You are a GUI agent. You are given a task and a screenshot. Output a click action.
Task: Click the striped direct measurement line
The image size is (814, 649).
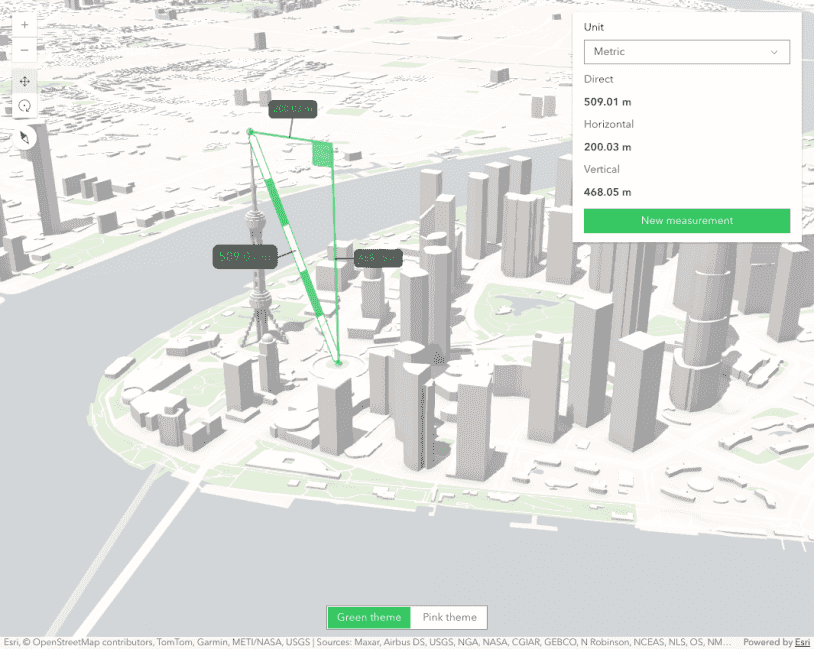pos(295,250)
